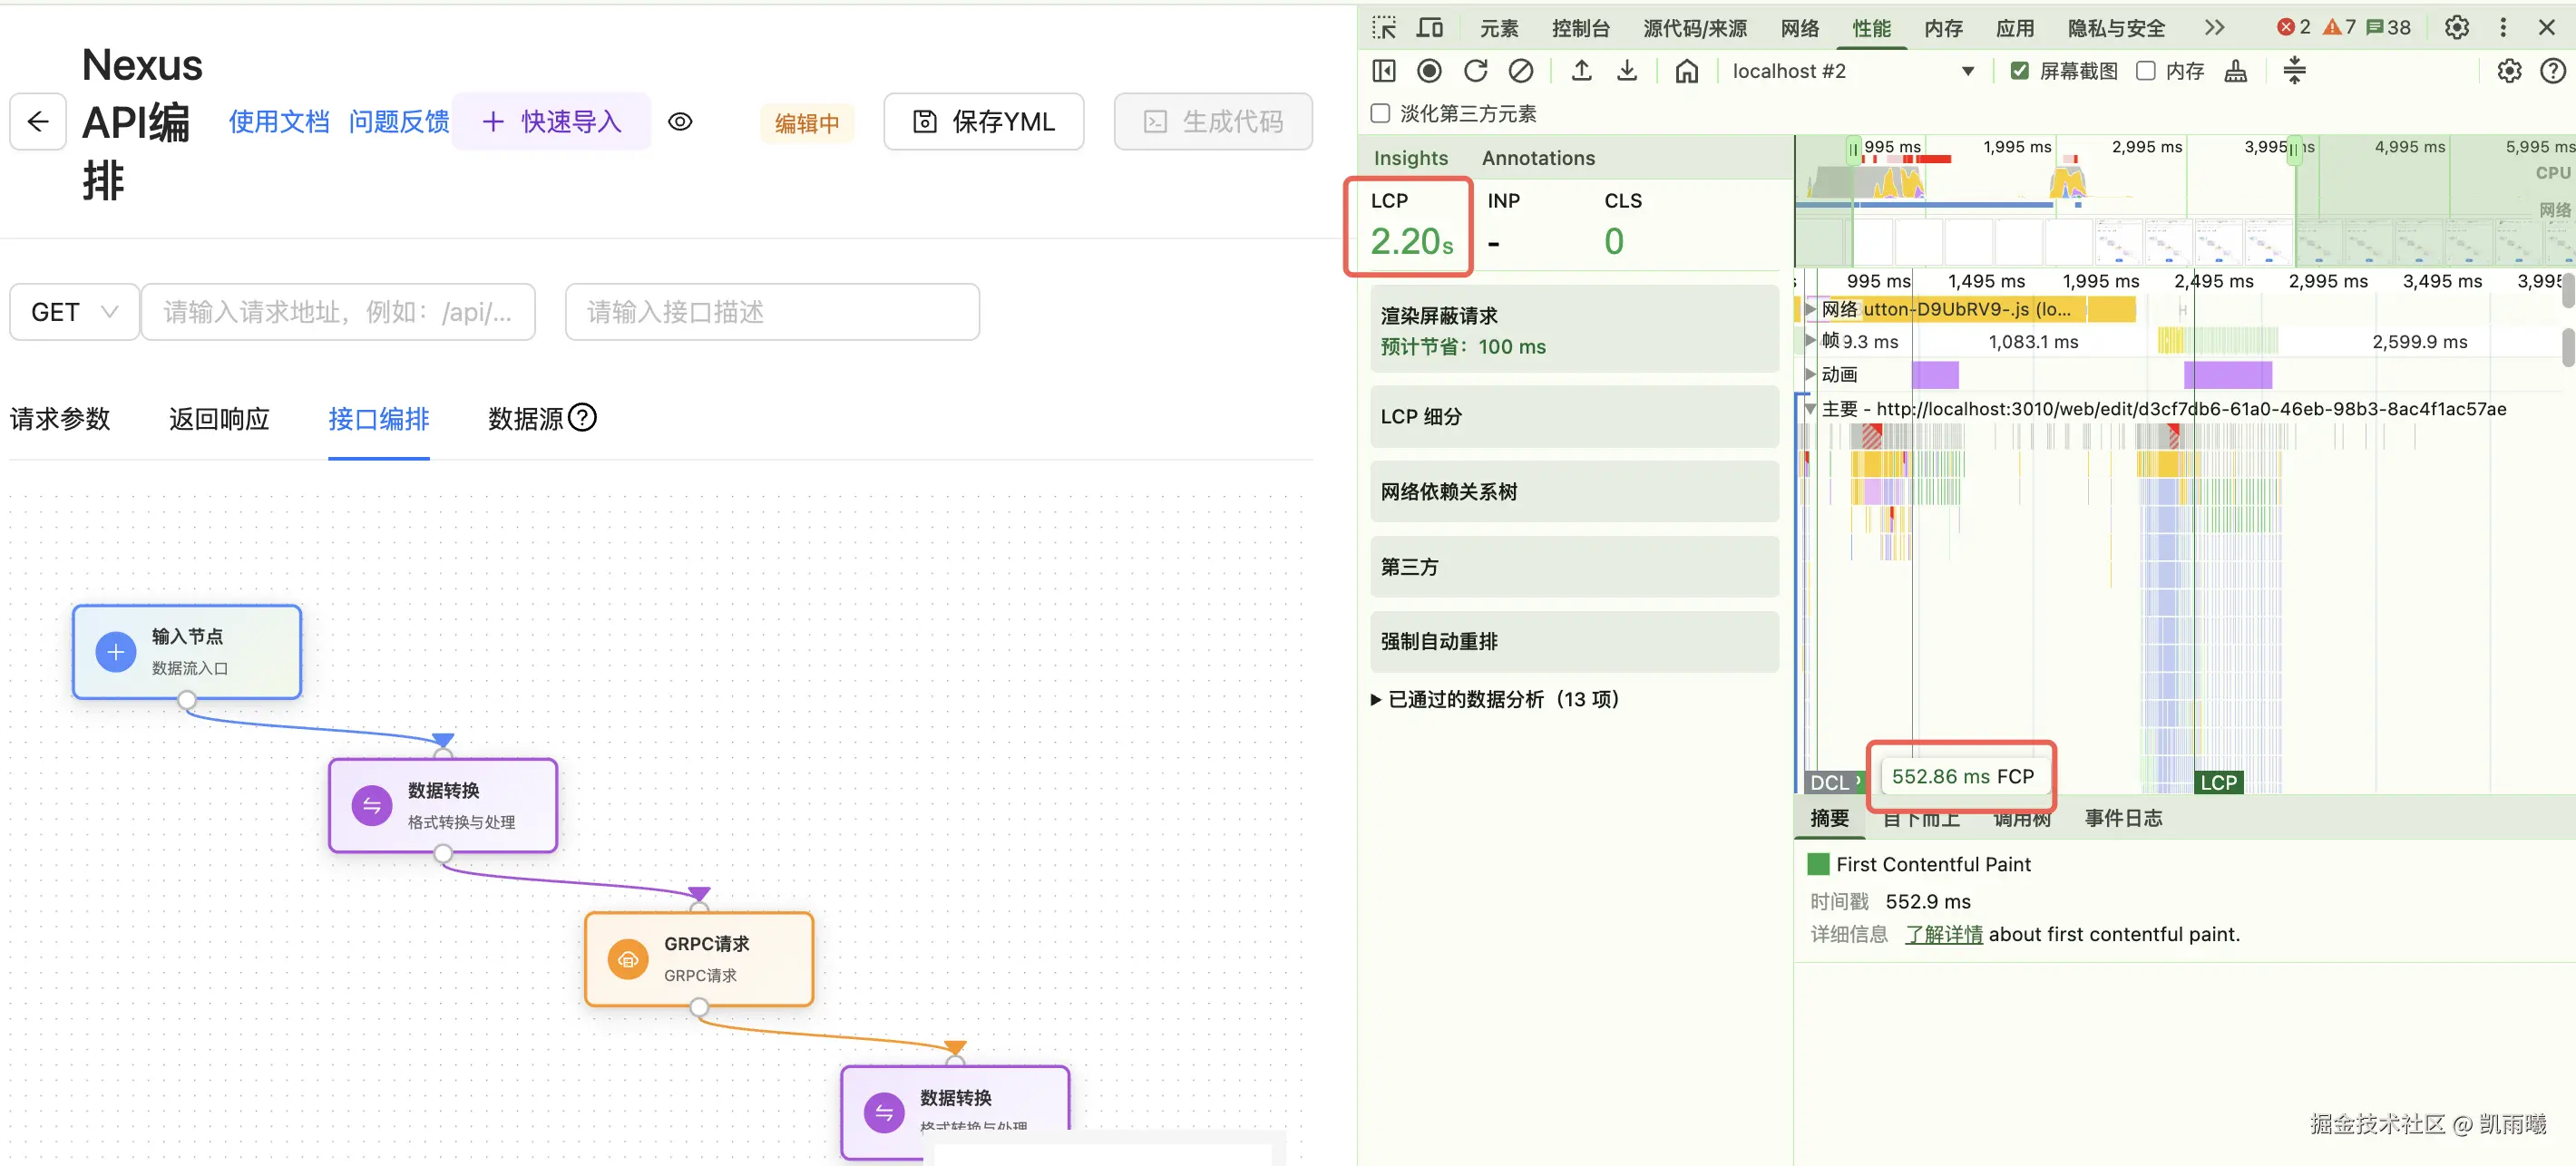Click the request URL input field
2576x1166 pixels.
click(x=338, y=312)
